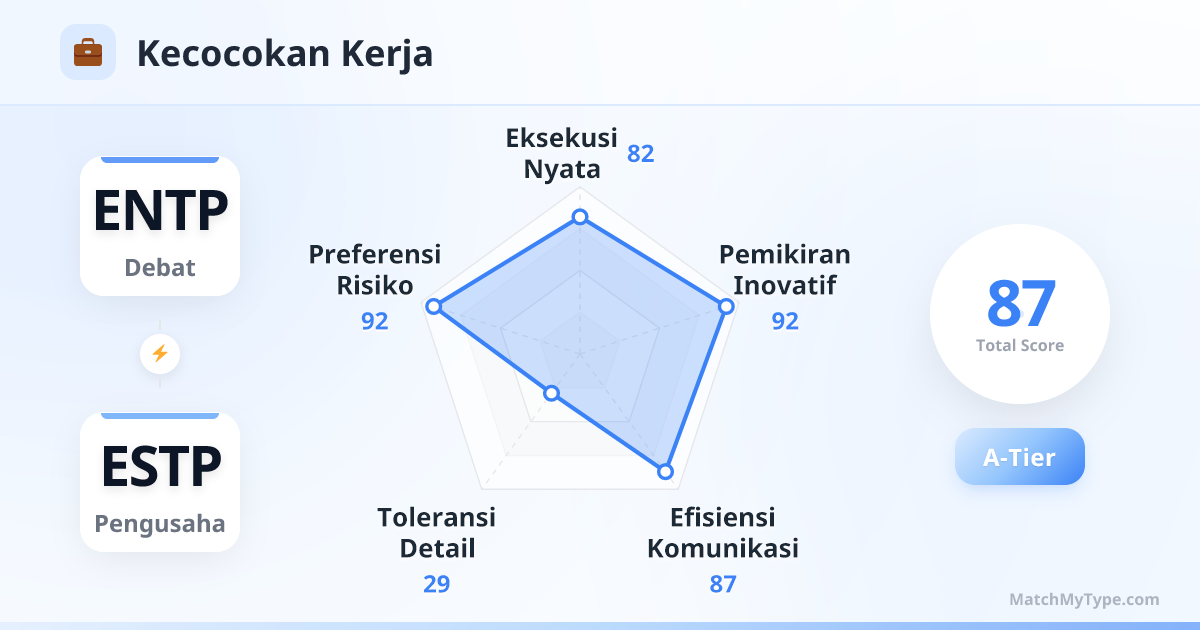Image resolution: width=1200 pixels, height=630 pixels.
Task: Open the MatchMyType.com link
Action: (1084, 600)
